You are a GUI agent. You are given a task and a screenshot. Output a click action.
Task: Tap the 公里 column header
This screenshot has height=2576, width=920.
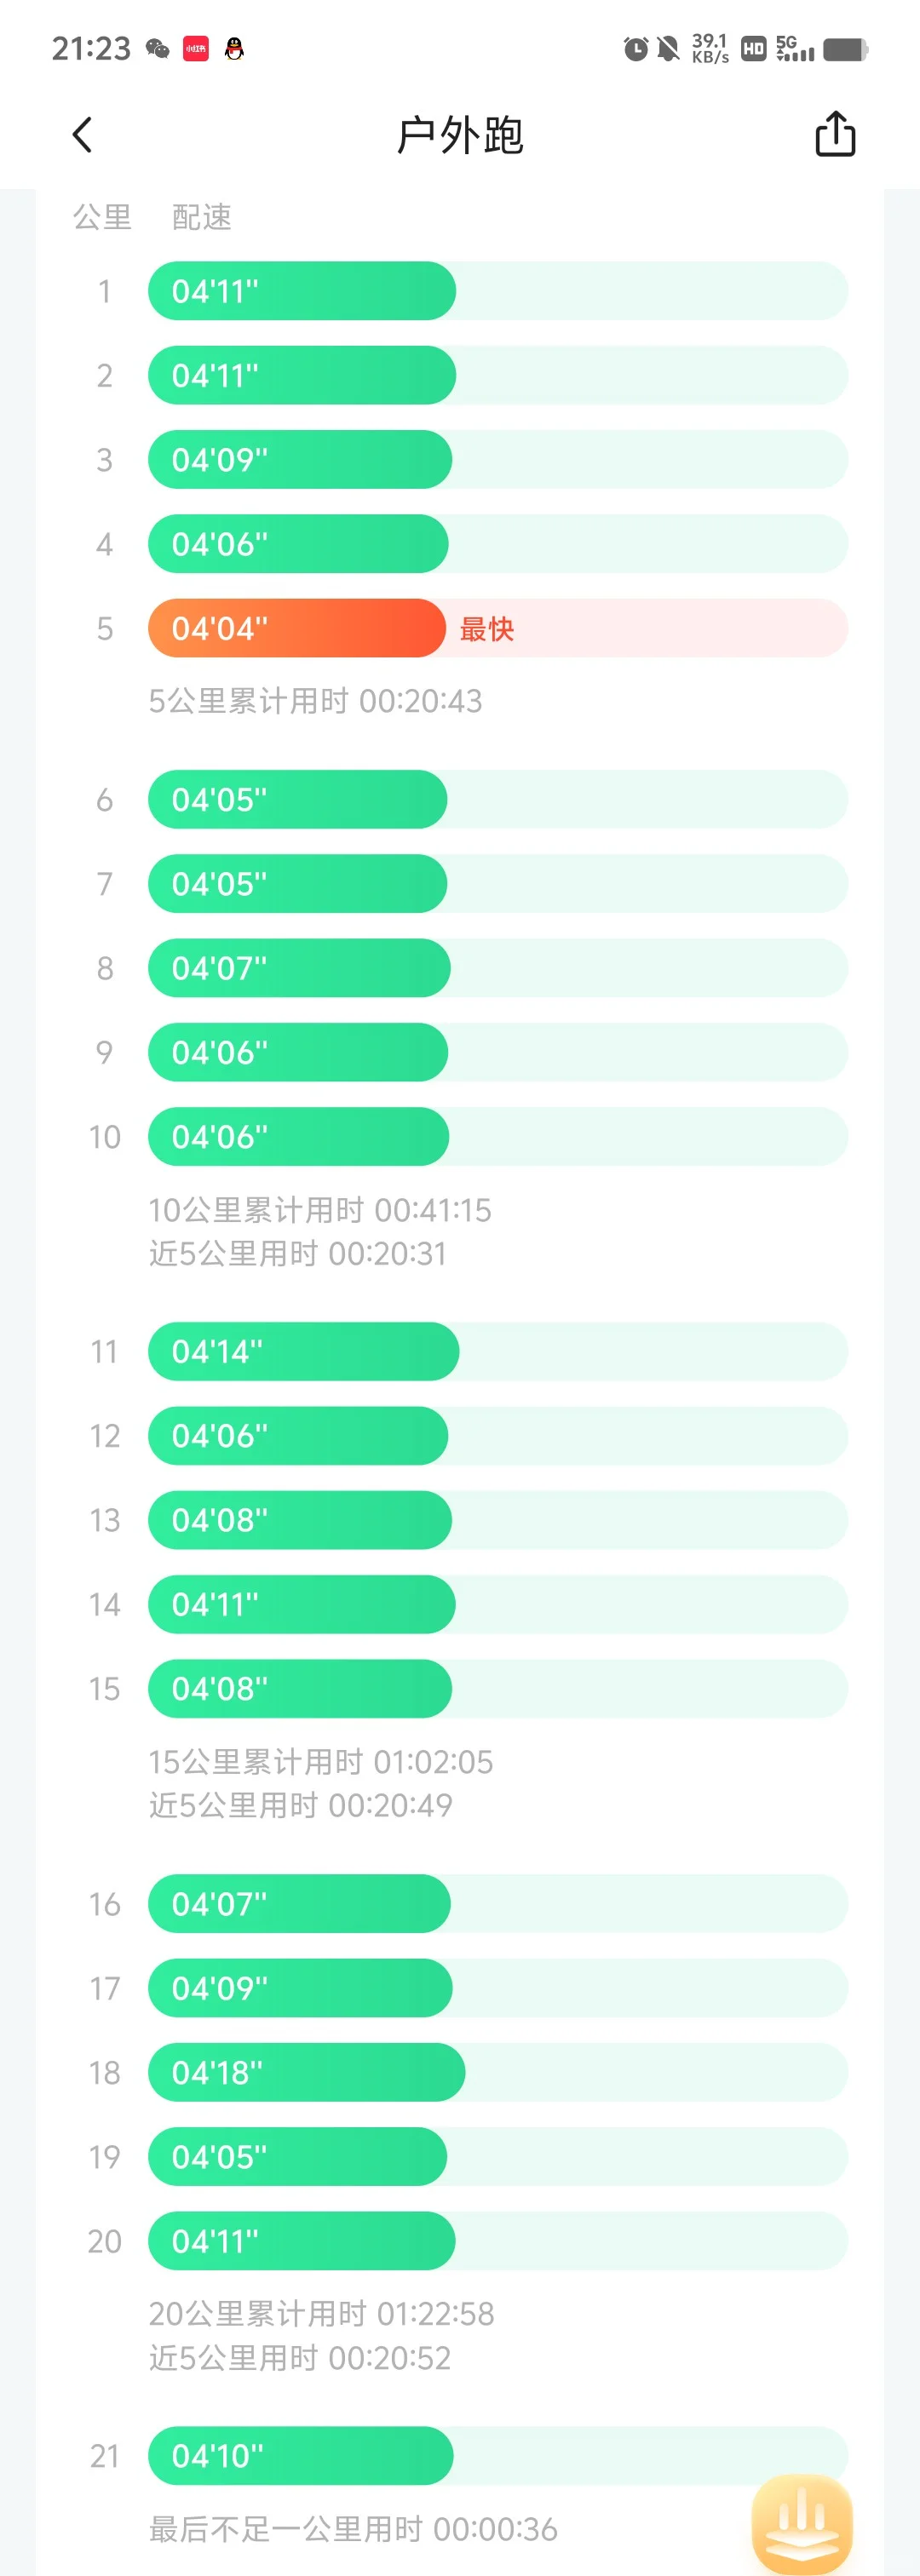pyautogui.click(x=102, y=217)
